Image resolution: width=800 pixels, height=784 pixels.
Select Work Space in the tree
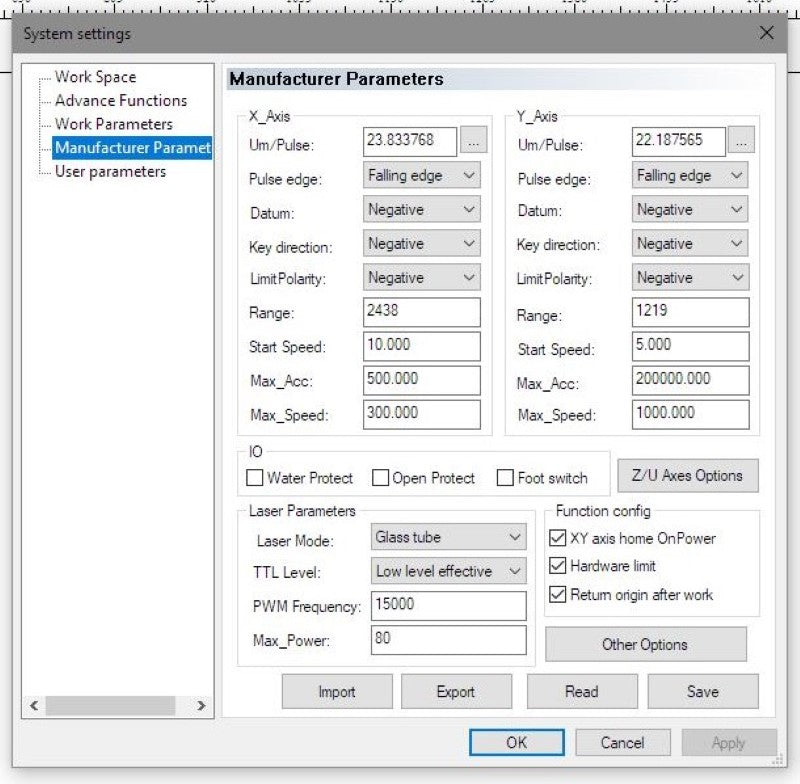pyautogui.click(x=95, y=77)
